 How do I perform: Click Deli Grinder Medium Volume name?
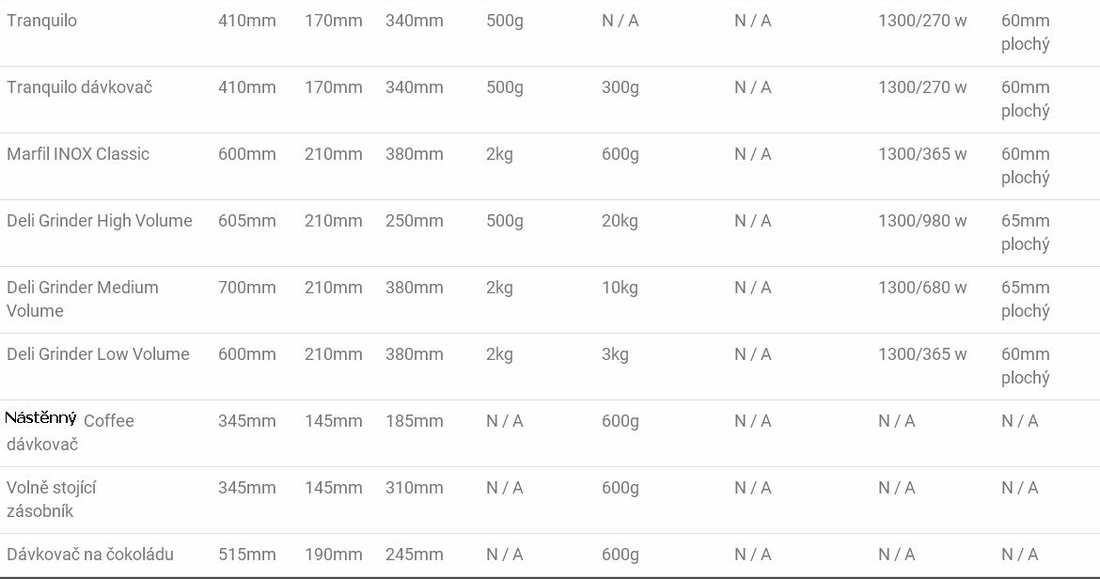click(x=83, y=299)
